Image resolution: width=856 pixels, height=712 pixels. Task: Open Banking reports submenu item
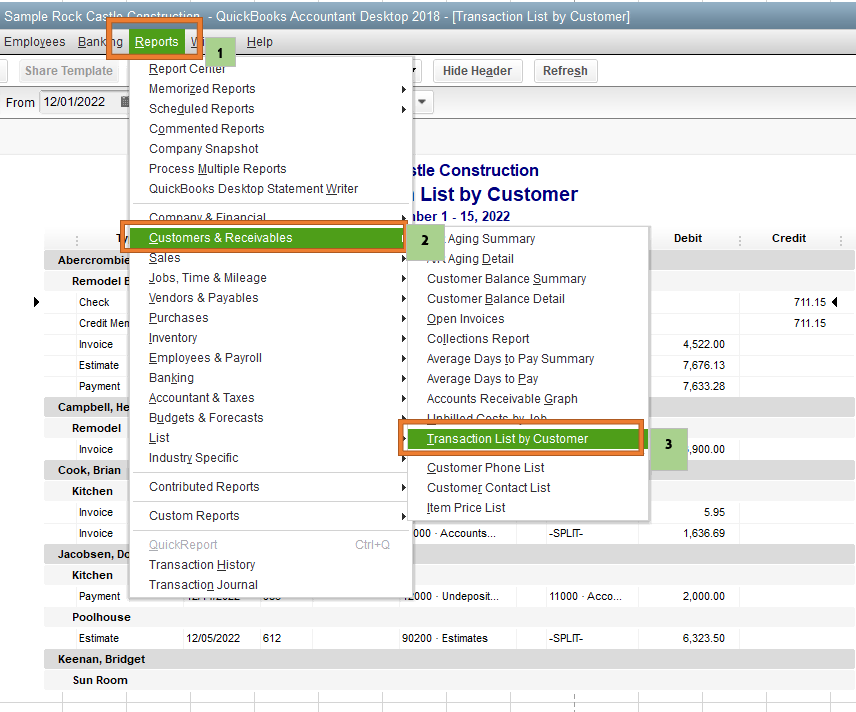[x=270, y=378]
